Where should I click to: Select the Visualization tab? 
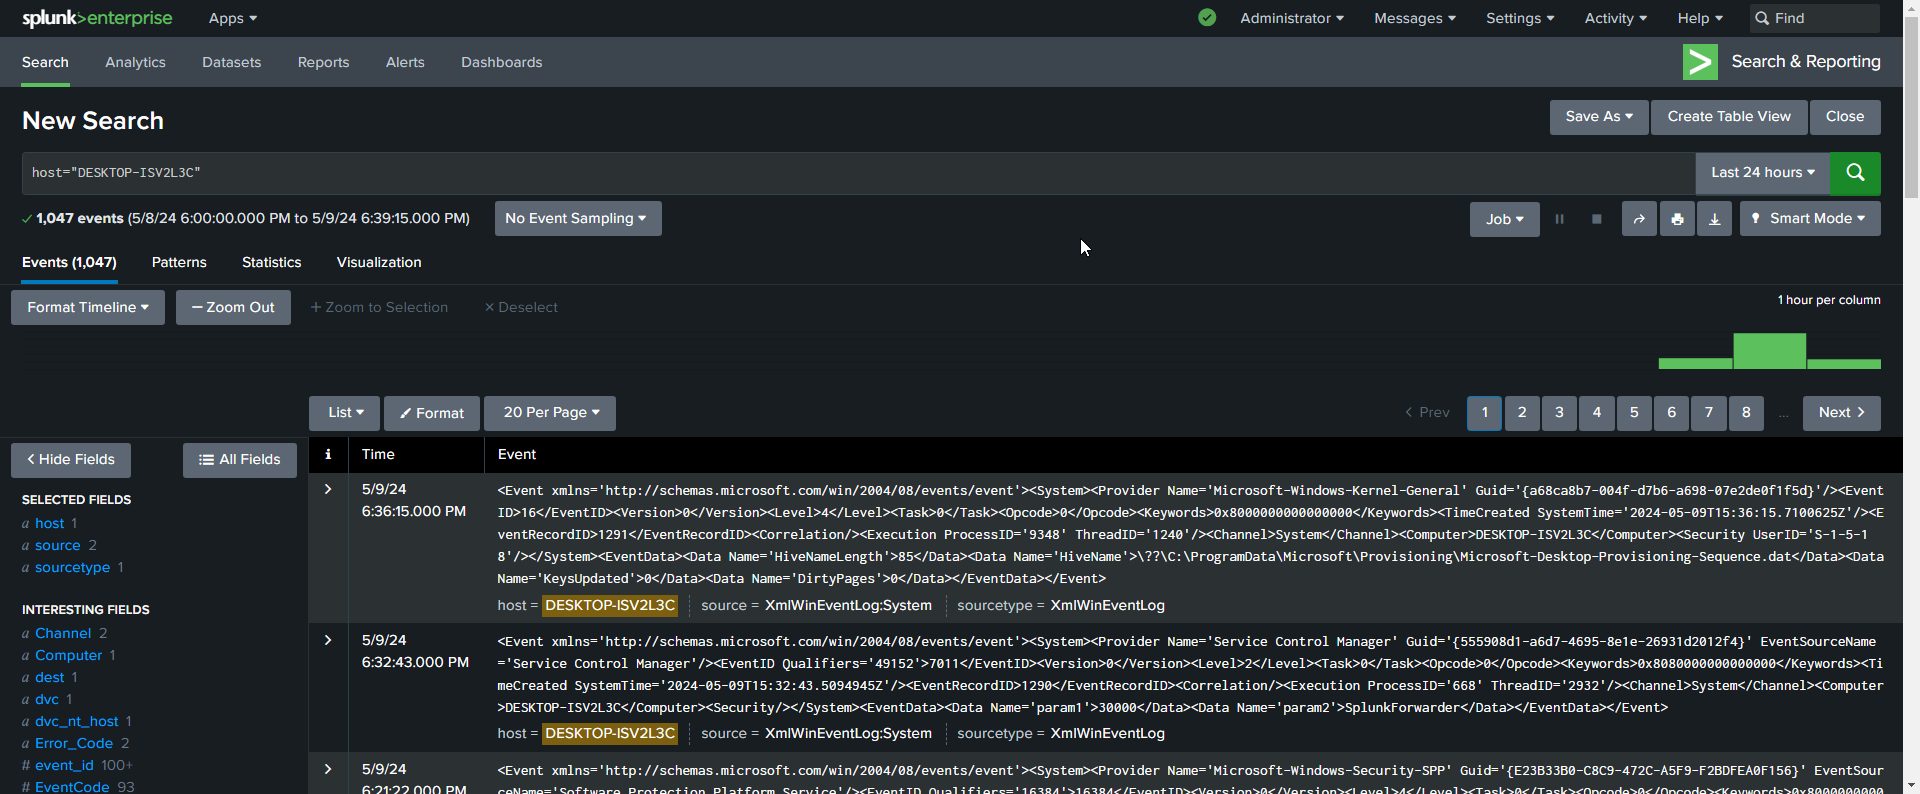pyautogui.click(x=379, y=262)
